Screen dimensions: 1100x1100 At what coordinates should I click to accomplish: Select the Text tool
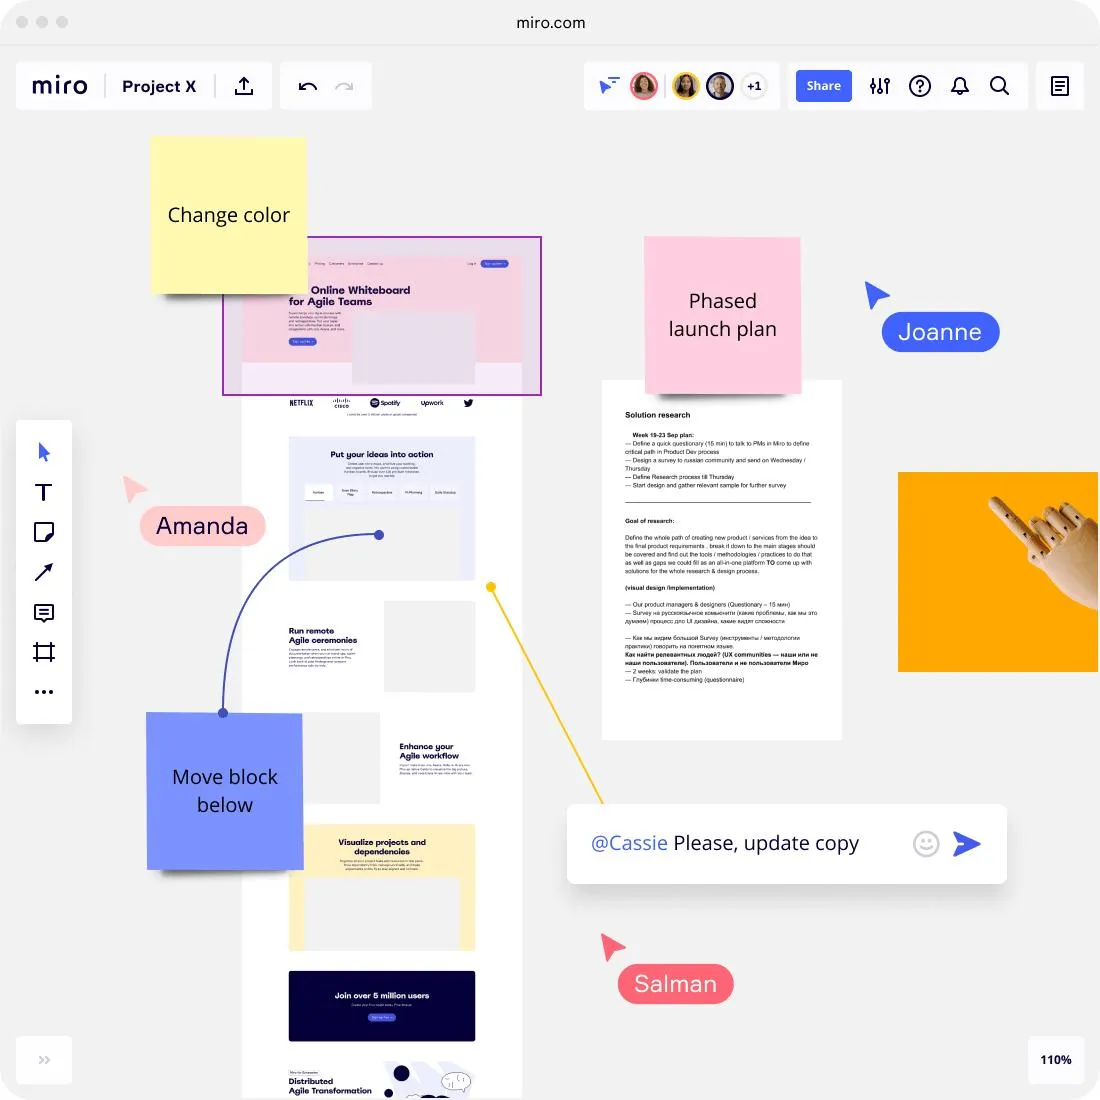(43, 492)
